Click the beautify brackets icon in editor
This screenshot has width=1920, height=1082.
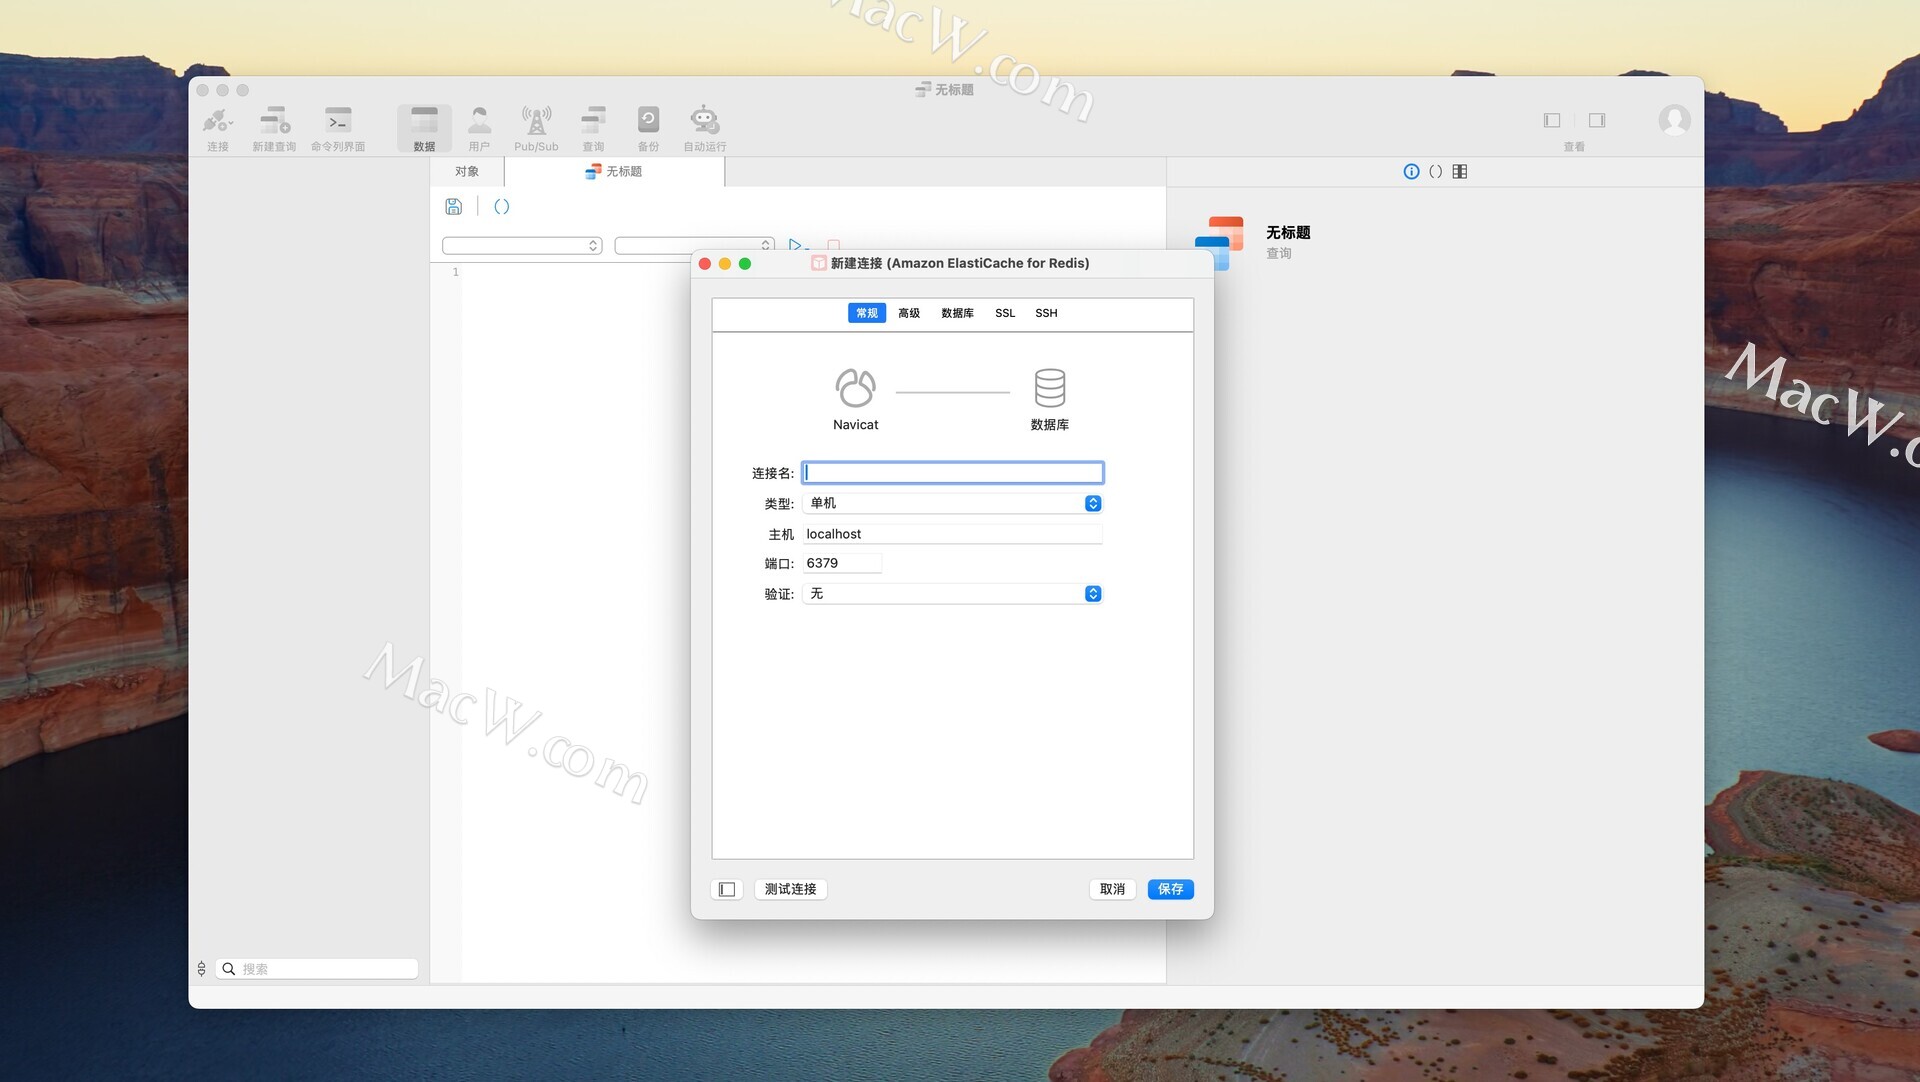pyautogui.click(x=502, y=206)
